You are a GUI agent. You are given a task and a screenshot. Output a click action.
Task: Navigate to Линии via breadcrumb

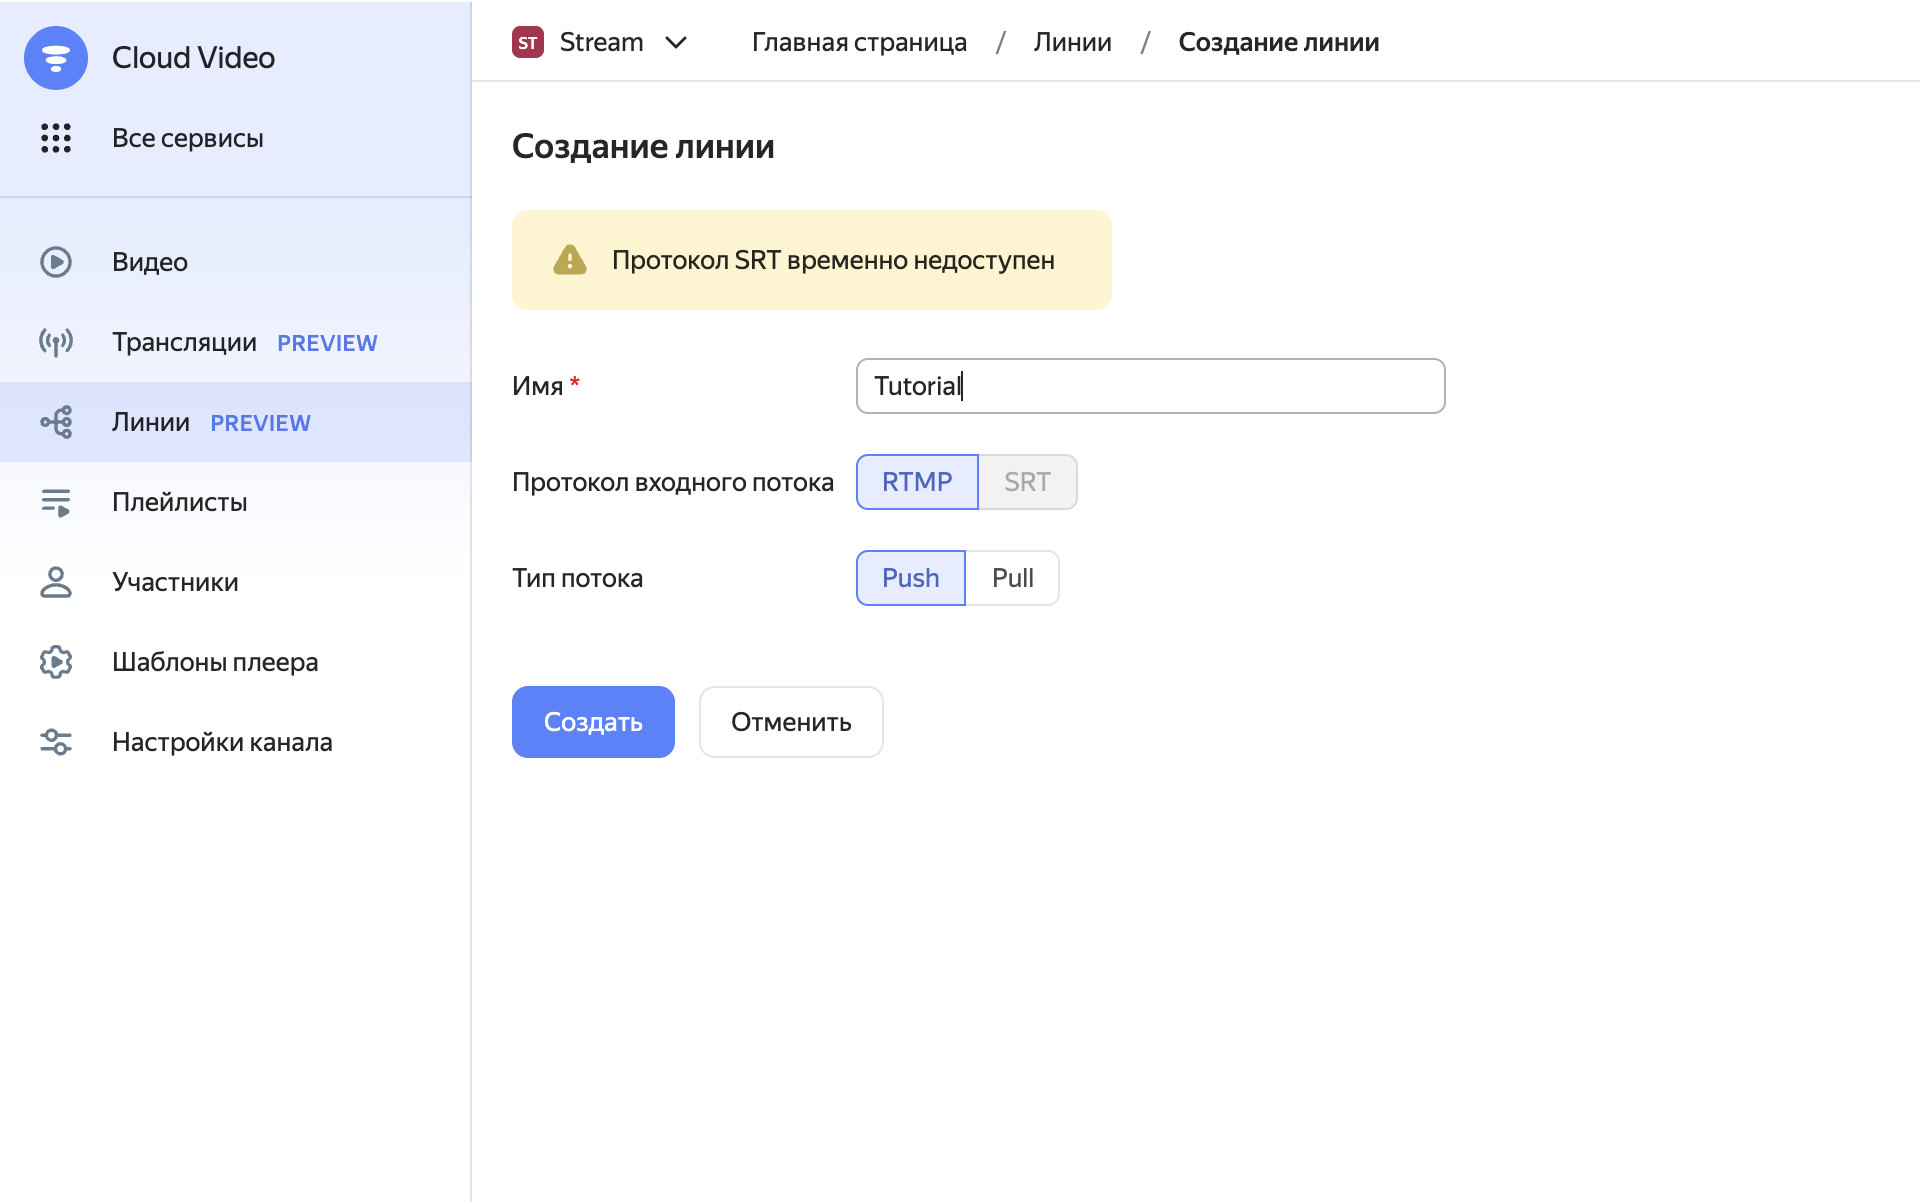coord(1072,42)
